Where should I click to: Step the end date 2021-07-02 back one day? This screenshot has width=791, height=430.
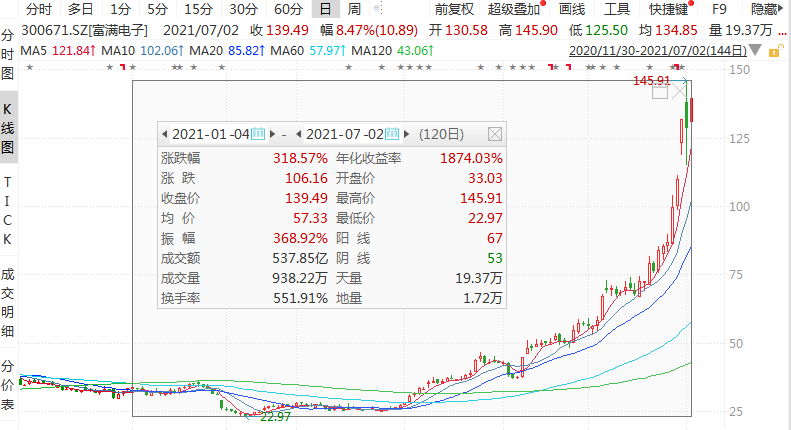pos(299,134)
